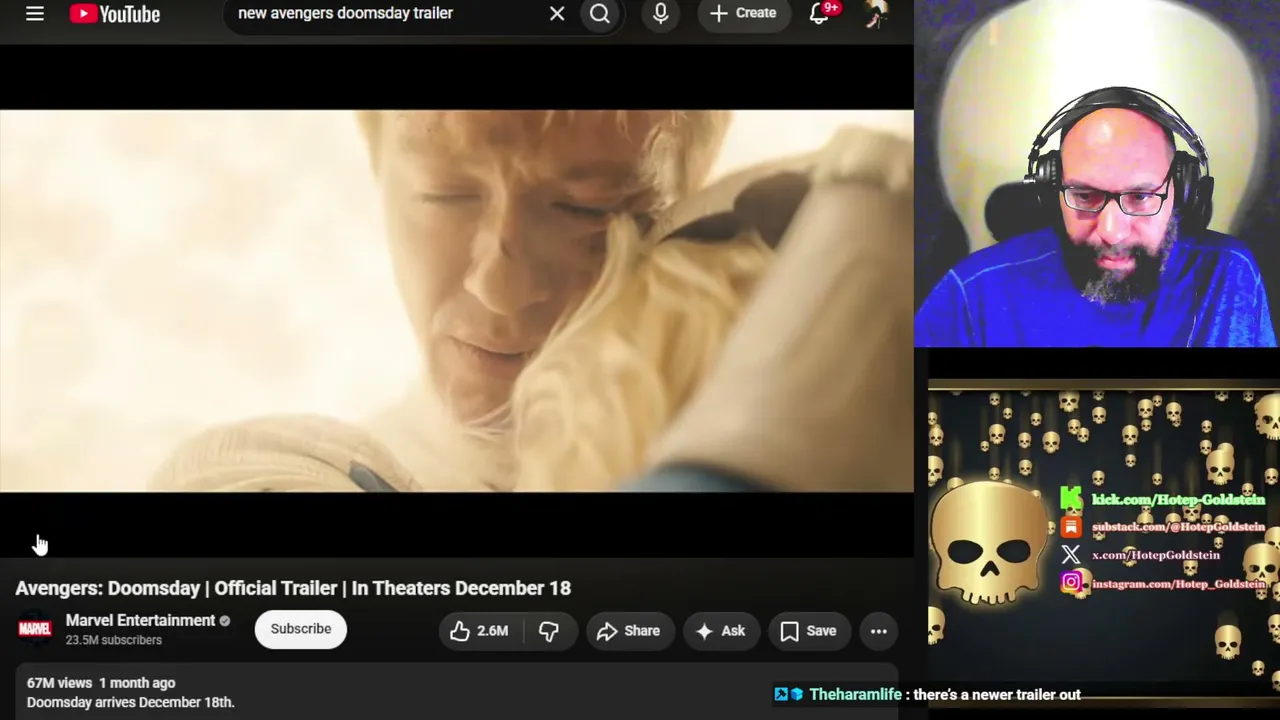Screen dimensions: 1280x720
Task: Expand the video description box
Action: click(456, 692)
